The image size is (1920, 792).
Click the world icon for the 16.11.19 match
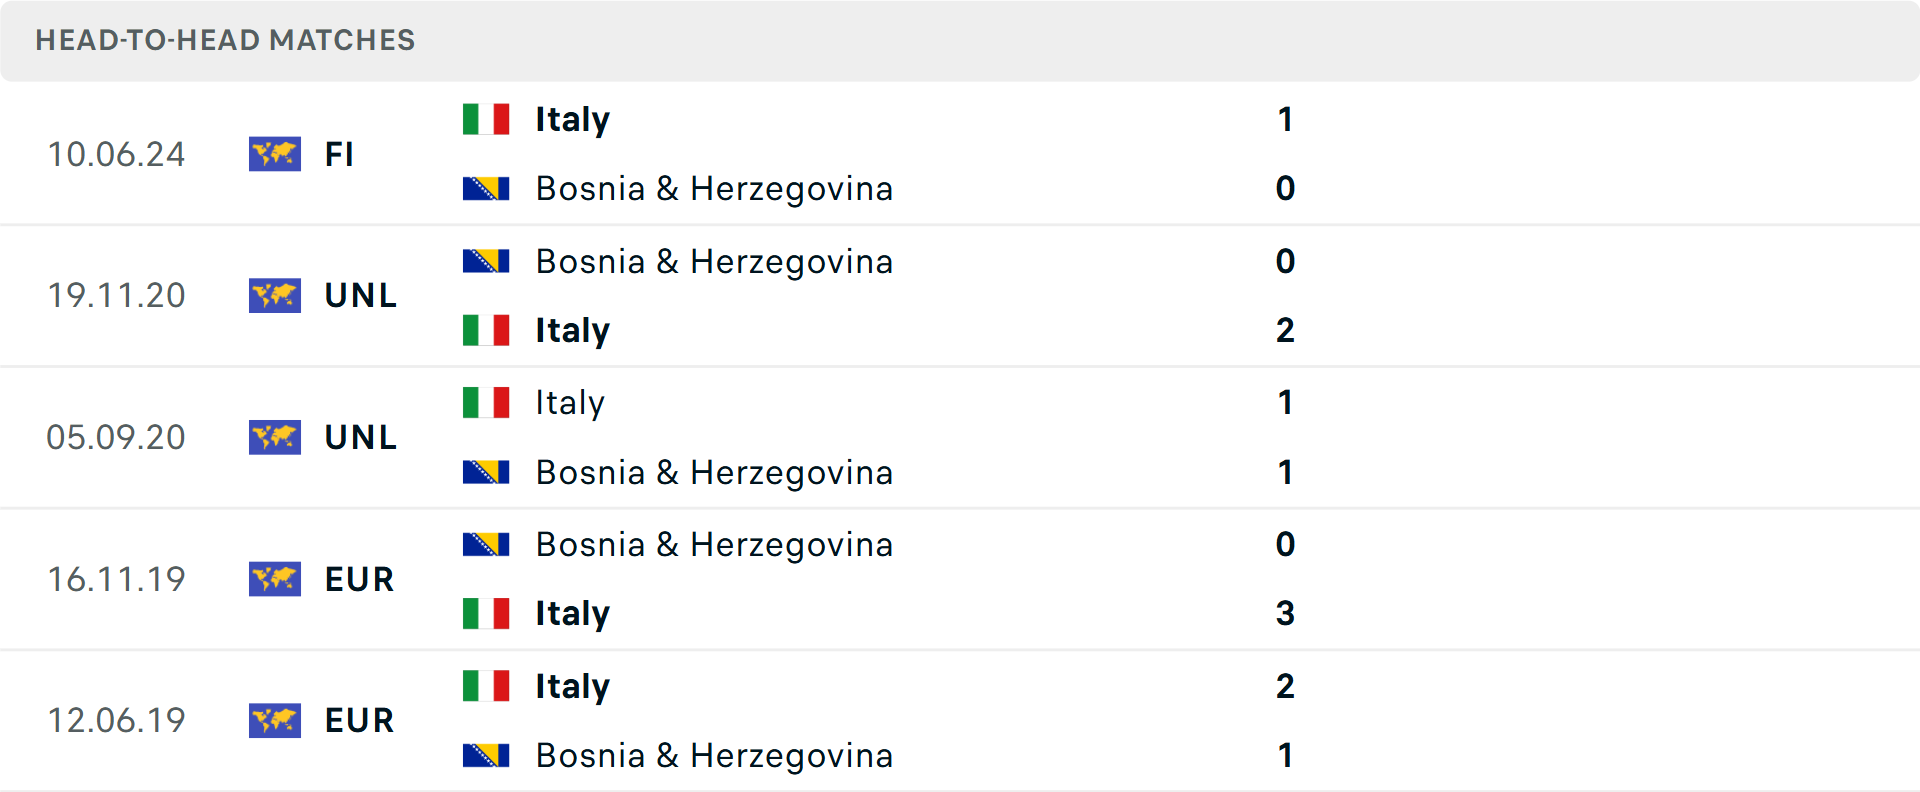275,579
